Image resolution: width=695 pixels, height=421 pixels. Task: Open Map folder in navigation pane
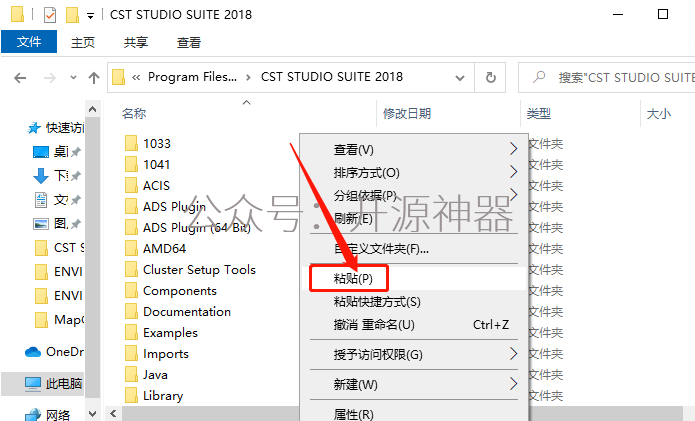[x=59, y=320]
